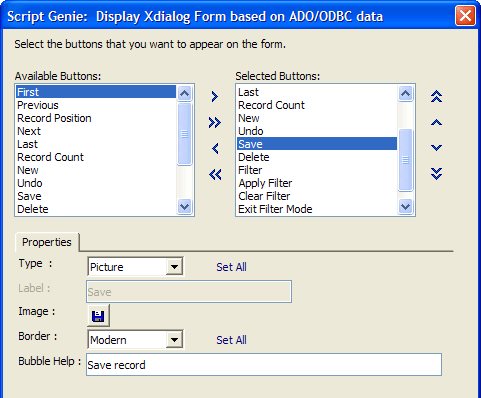Select Delete in Selected Buttons list
Viewport: 481px width, 398px height.
[317, 157]
